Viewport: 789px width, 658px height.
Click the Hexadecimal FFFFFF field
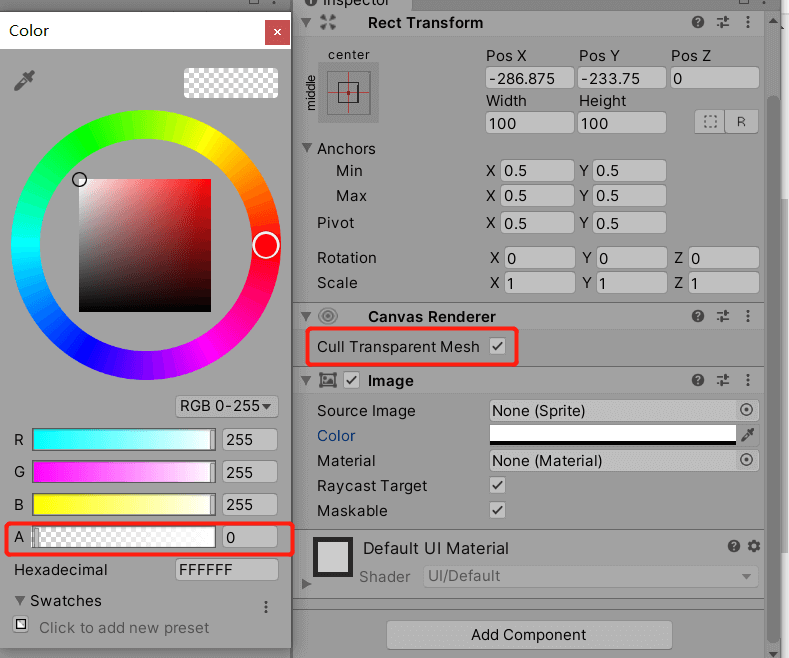(x=226, y=569)
